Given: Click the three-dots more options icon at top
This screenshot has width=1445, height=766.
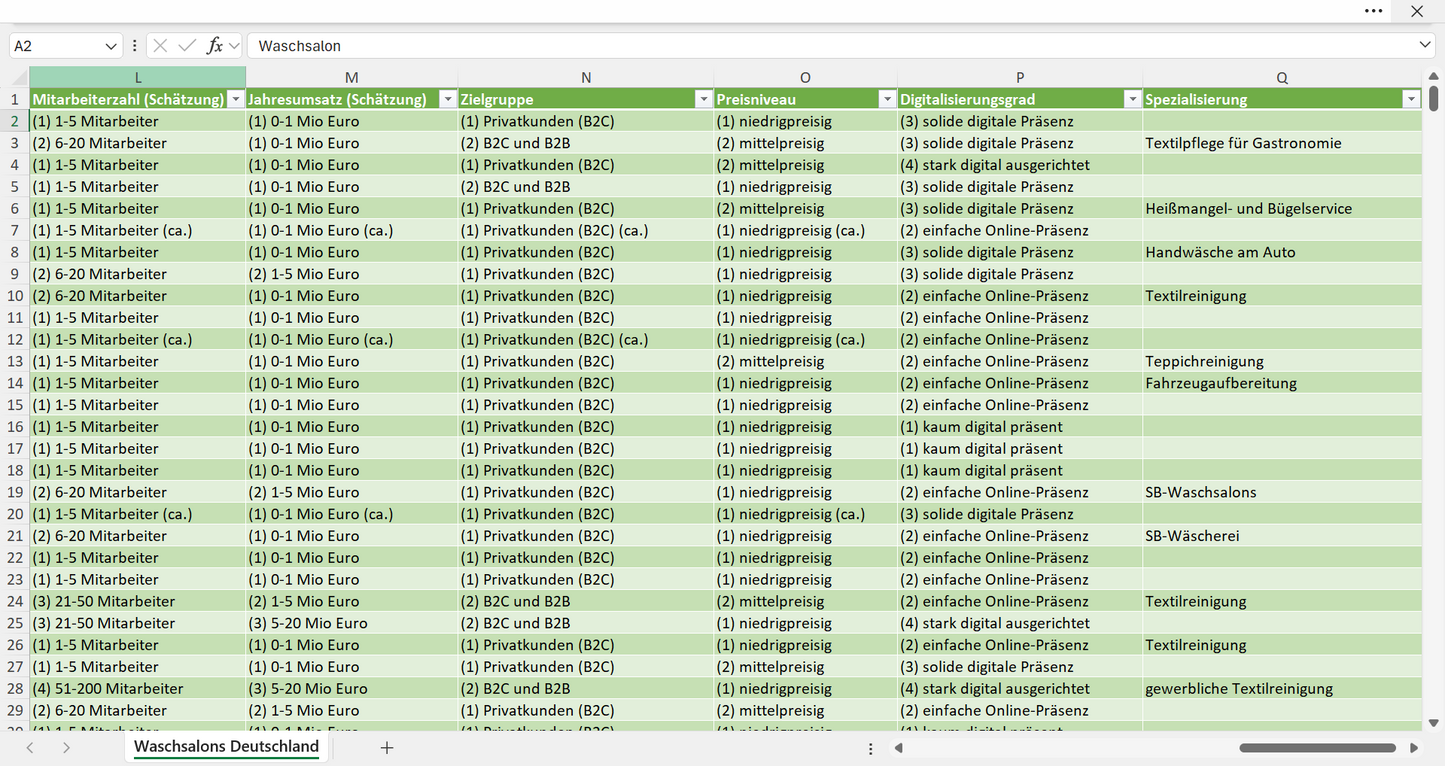Looking at the screenshot, I should pos(1374,11).
